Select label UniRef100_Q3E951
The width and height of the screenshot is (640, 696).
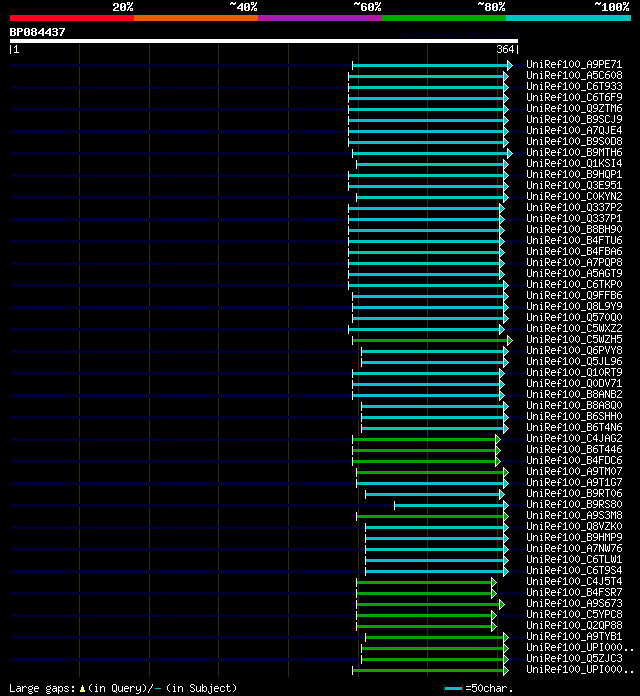[x=574, y=185]
